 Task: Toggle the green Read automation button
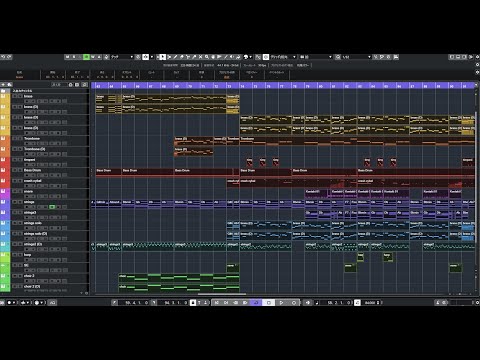tap(86, 57)
